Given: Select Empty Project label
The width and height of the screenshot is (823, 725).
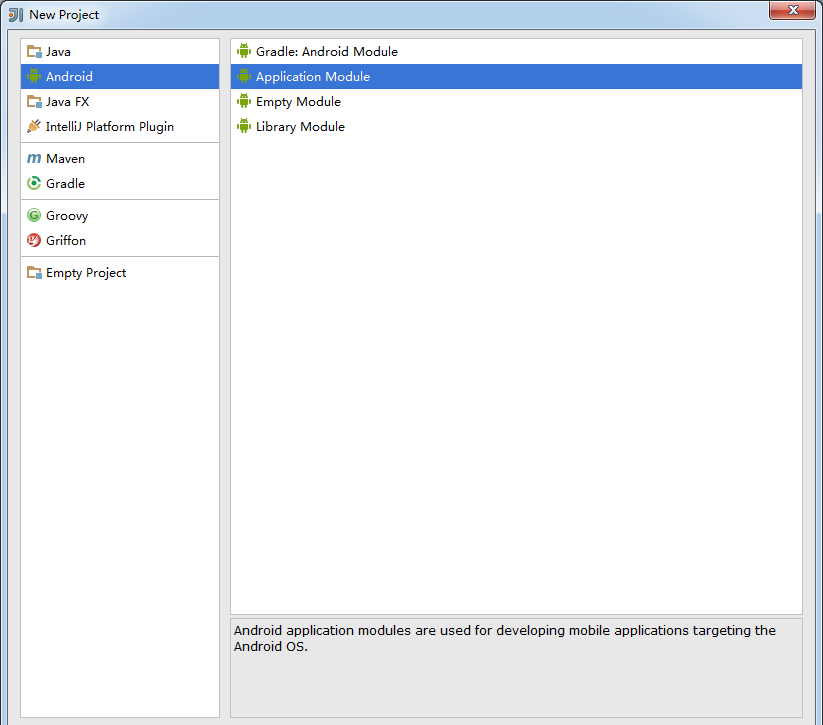Looking at the screenshot, I should (86, 273).
